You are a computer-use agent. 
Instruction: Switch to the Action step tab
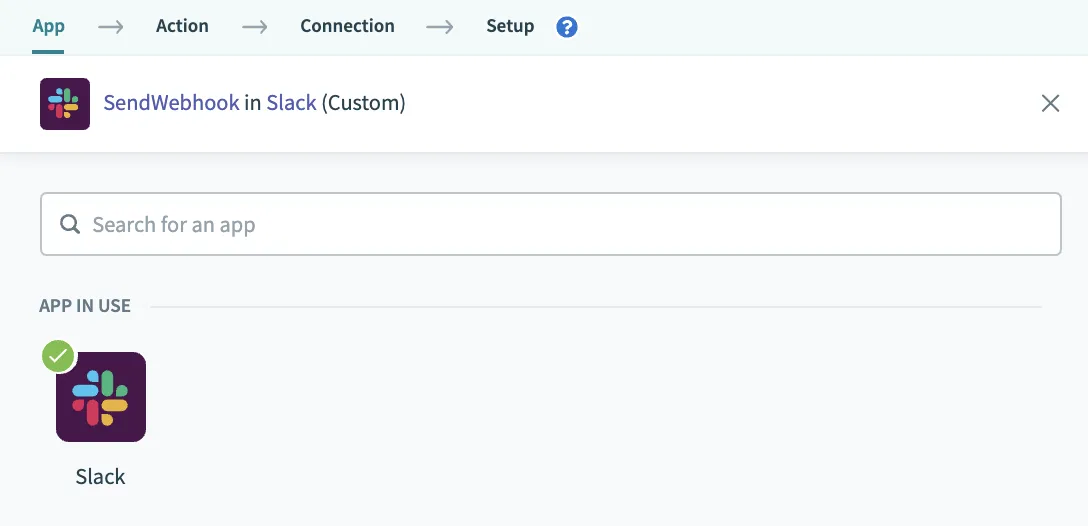(182, 26)
